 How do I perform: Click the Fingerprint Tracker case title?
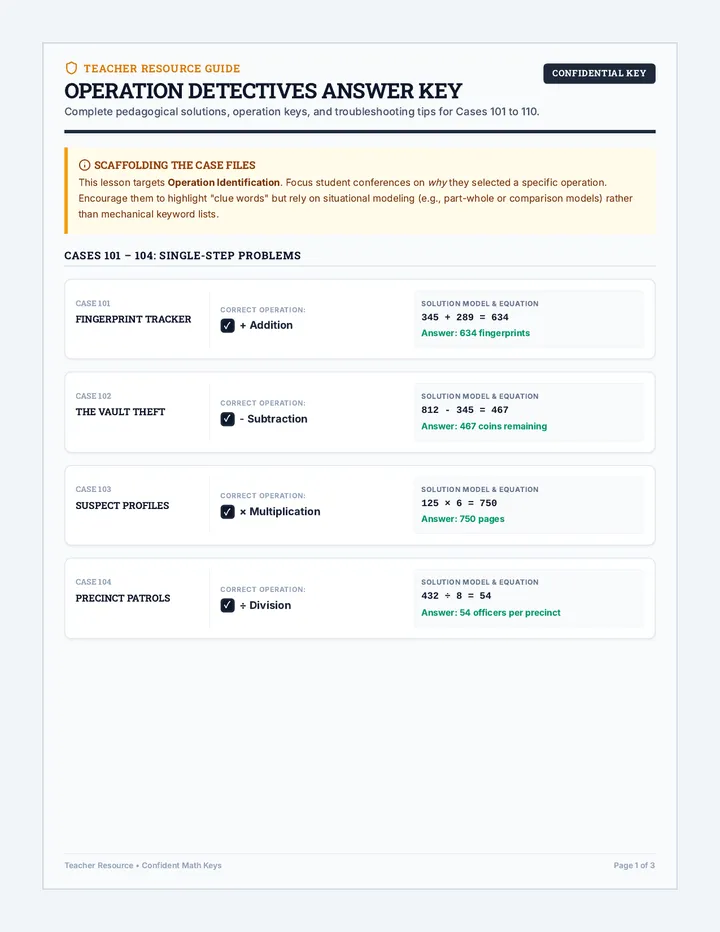pos(133,319)
